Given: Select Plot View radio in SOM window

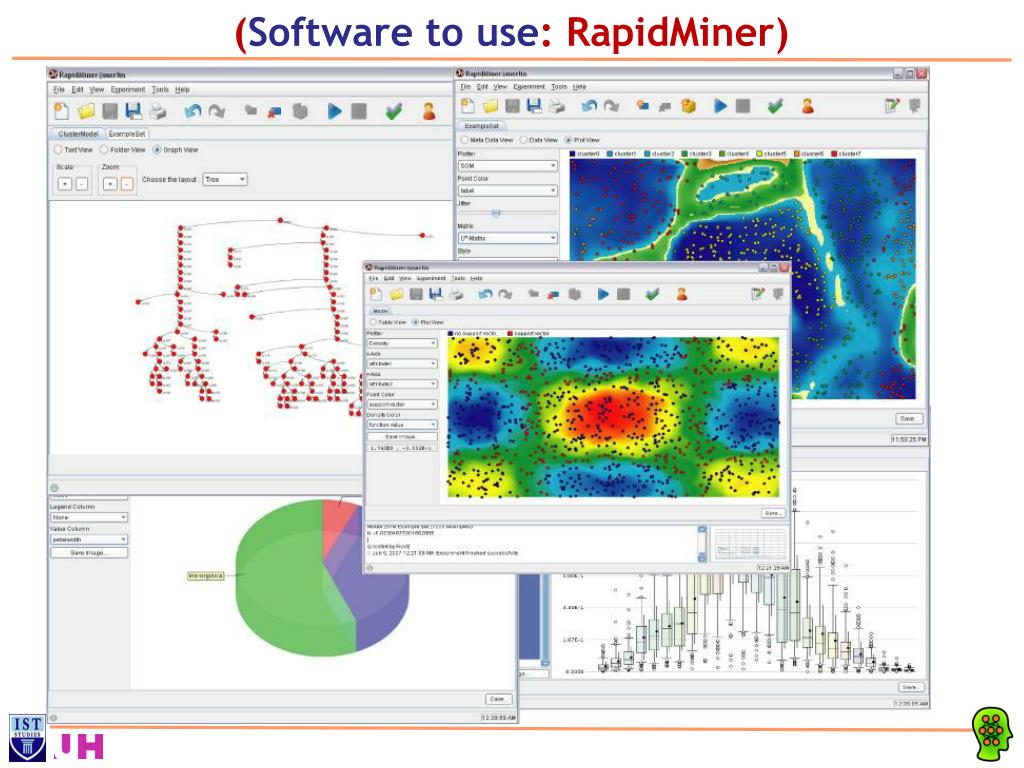Looking at the screenshot, I should coord(568,140).
